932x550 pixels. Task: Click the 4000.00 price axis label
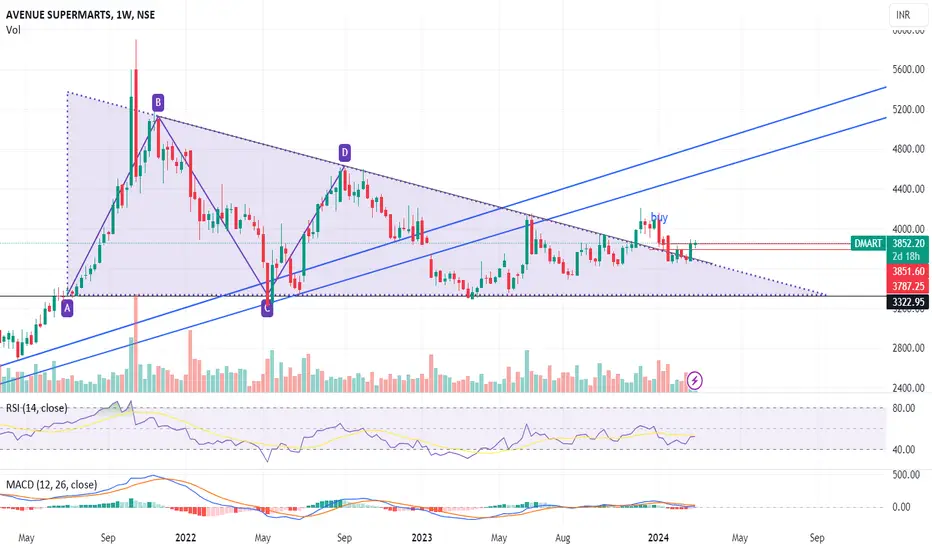(x=908, y=229)
